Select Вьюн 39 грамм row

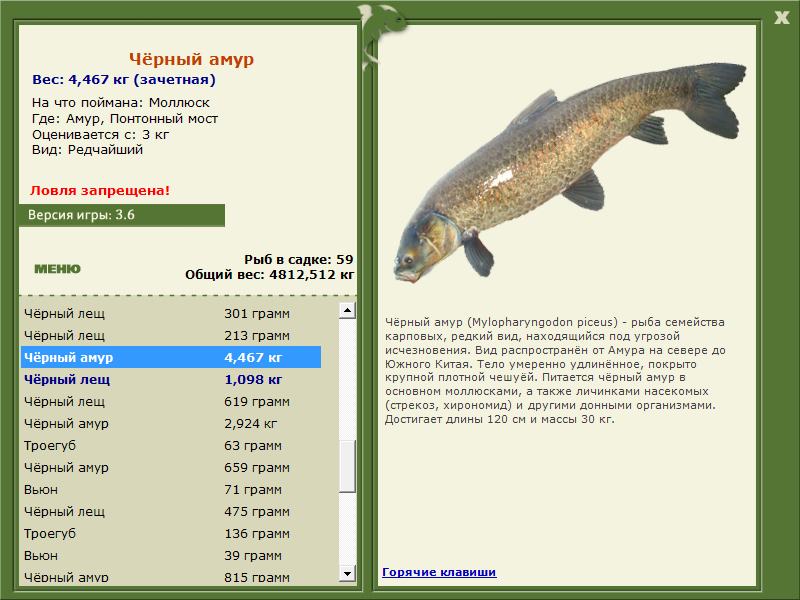pos(171,555)
